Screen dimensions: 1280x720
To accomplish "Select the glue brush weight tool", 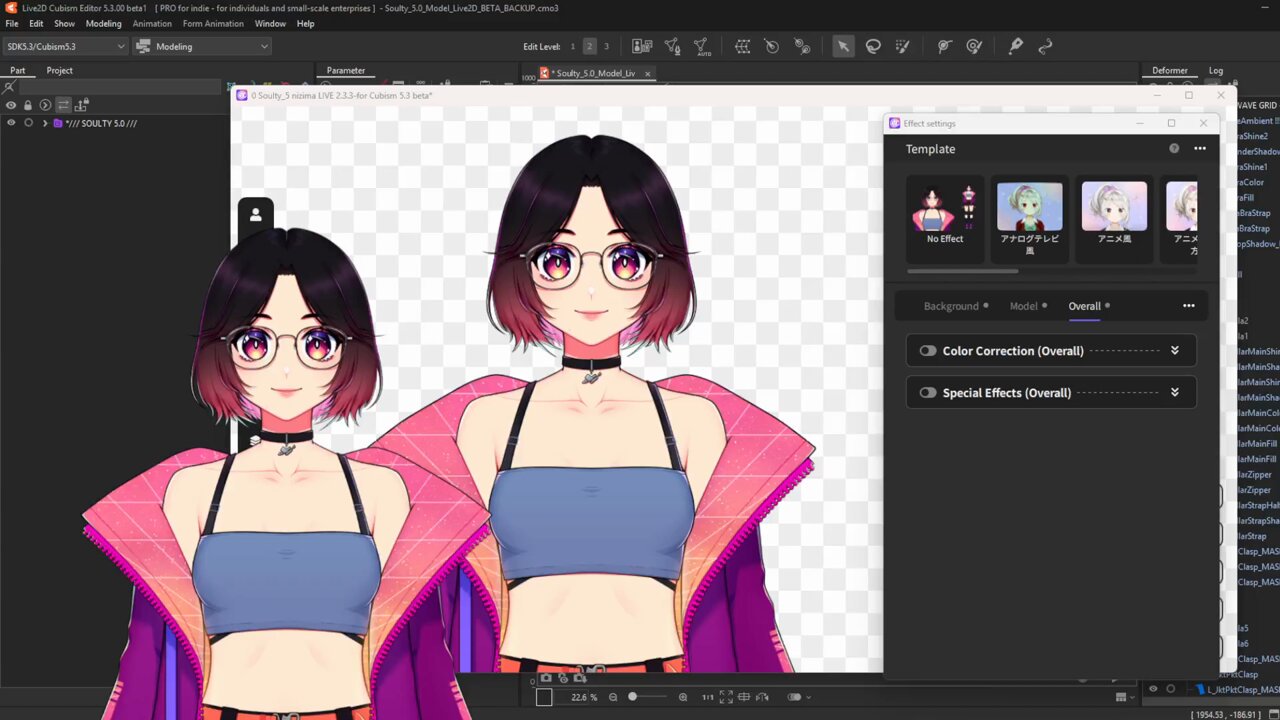I will [974, 46].
